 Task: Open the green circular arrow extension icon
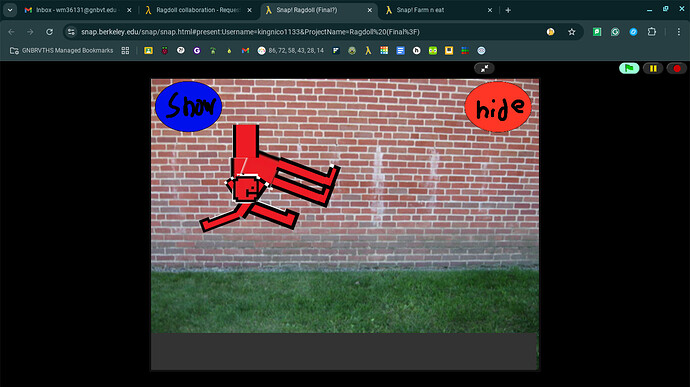[615, 32]
